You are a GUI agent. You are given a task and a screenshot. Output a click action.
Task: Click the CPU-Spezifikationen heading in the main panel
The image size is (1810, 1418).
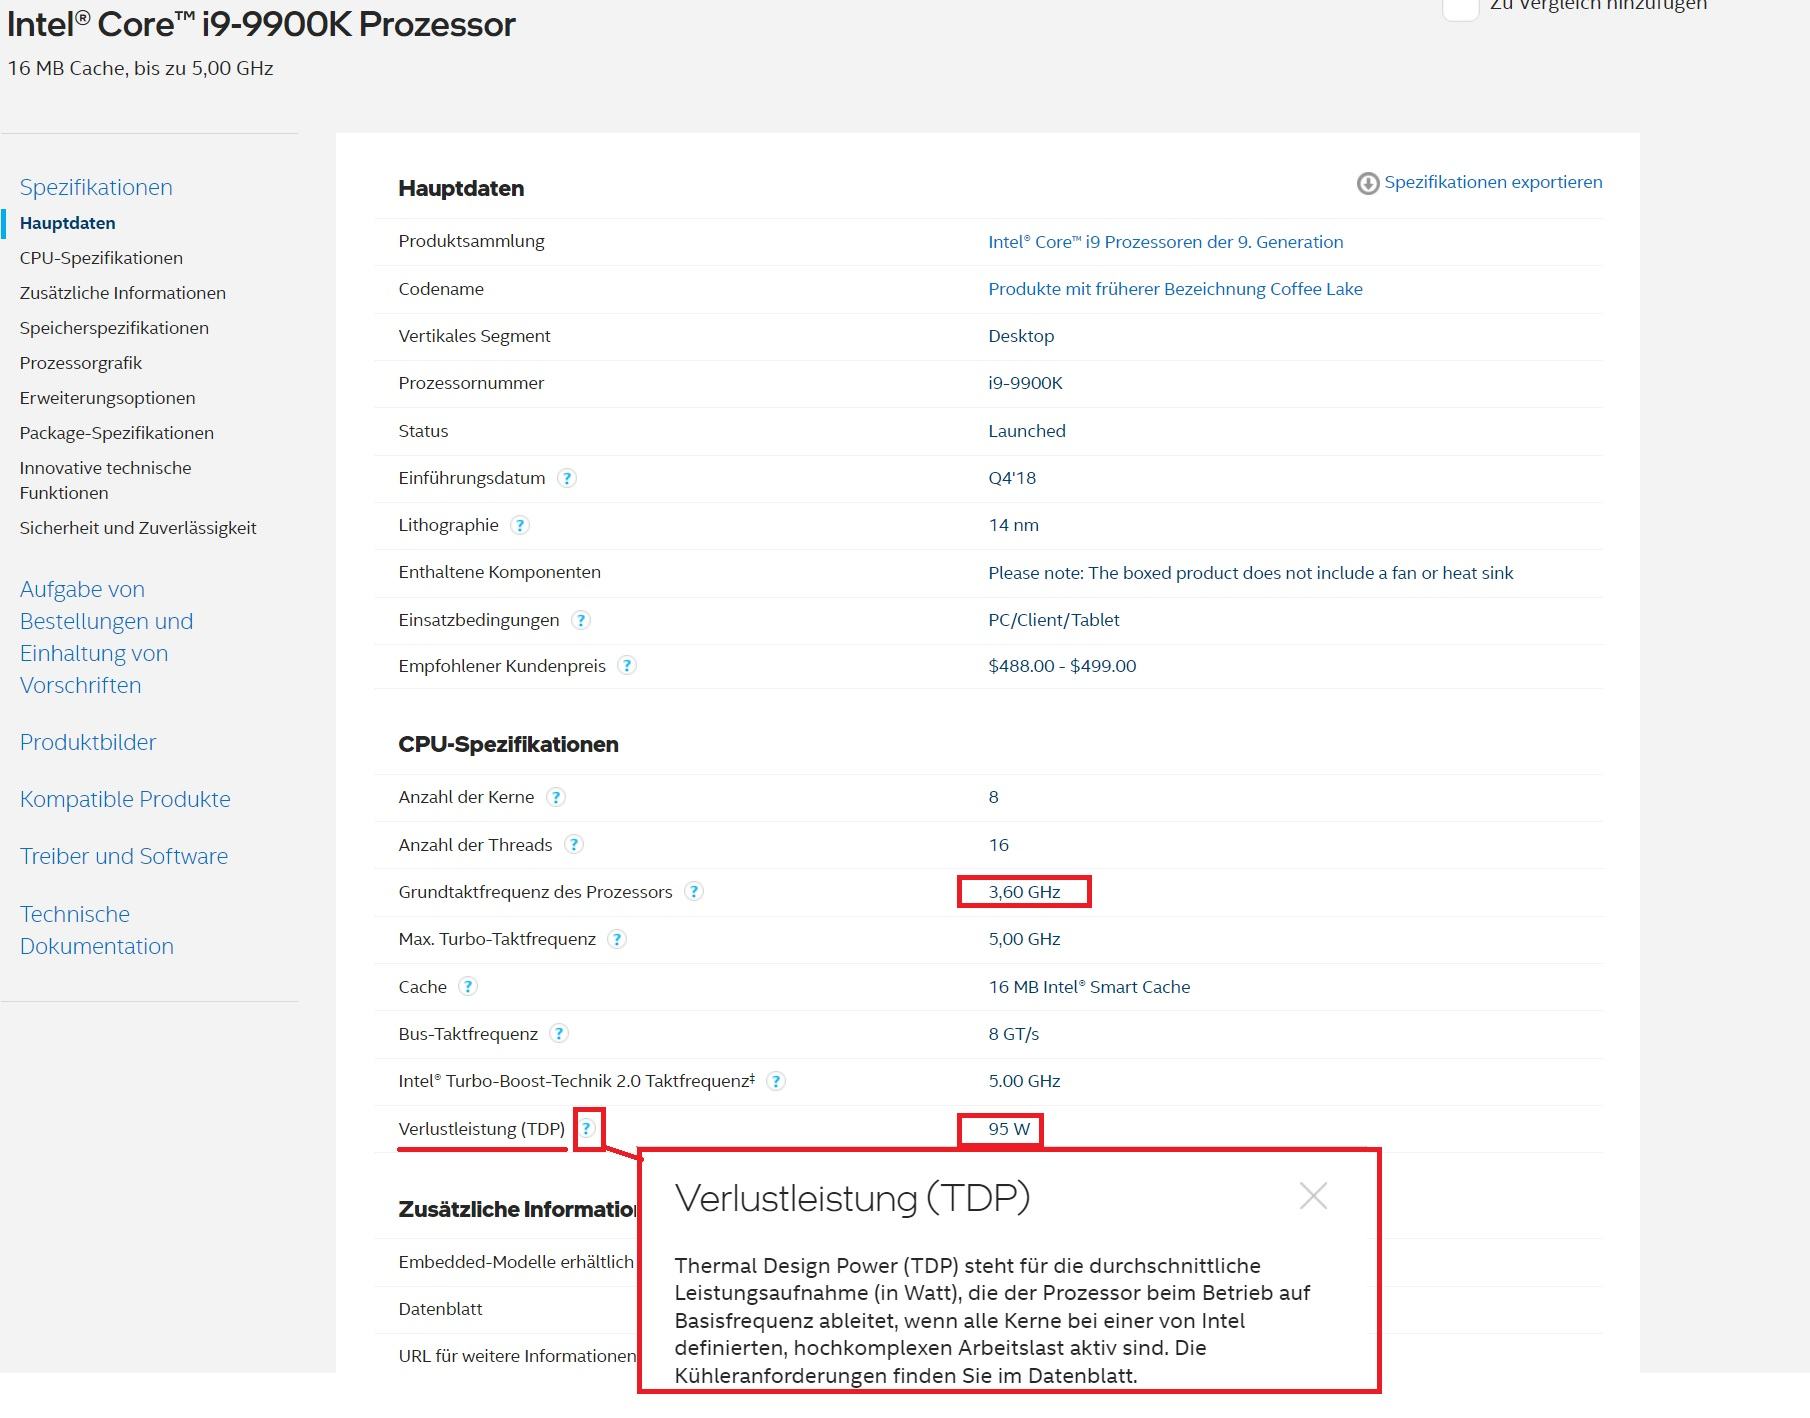[508, 744]
